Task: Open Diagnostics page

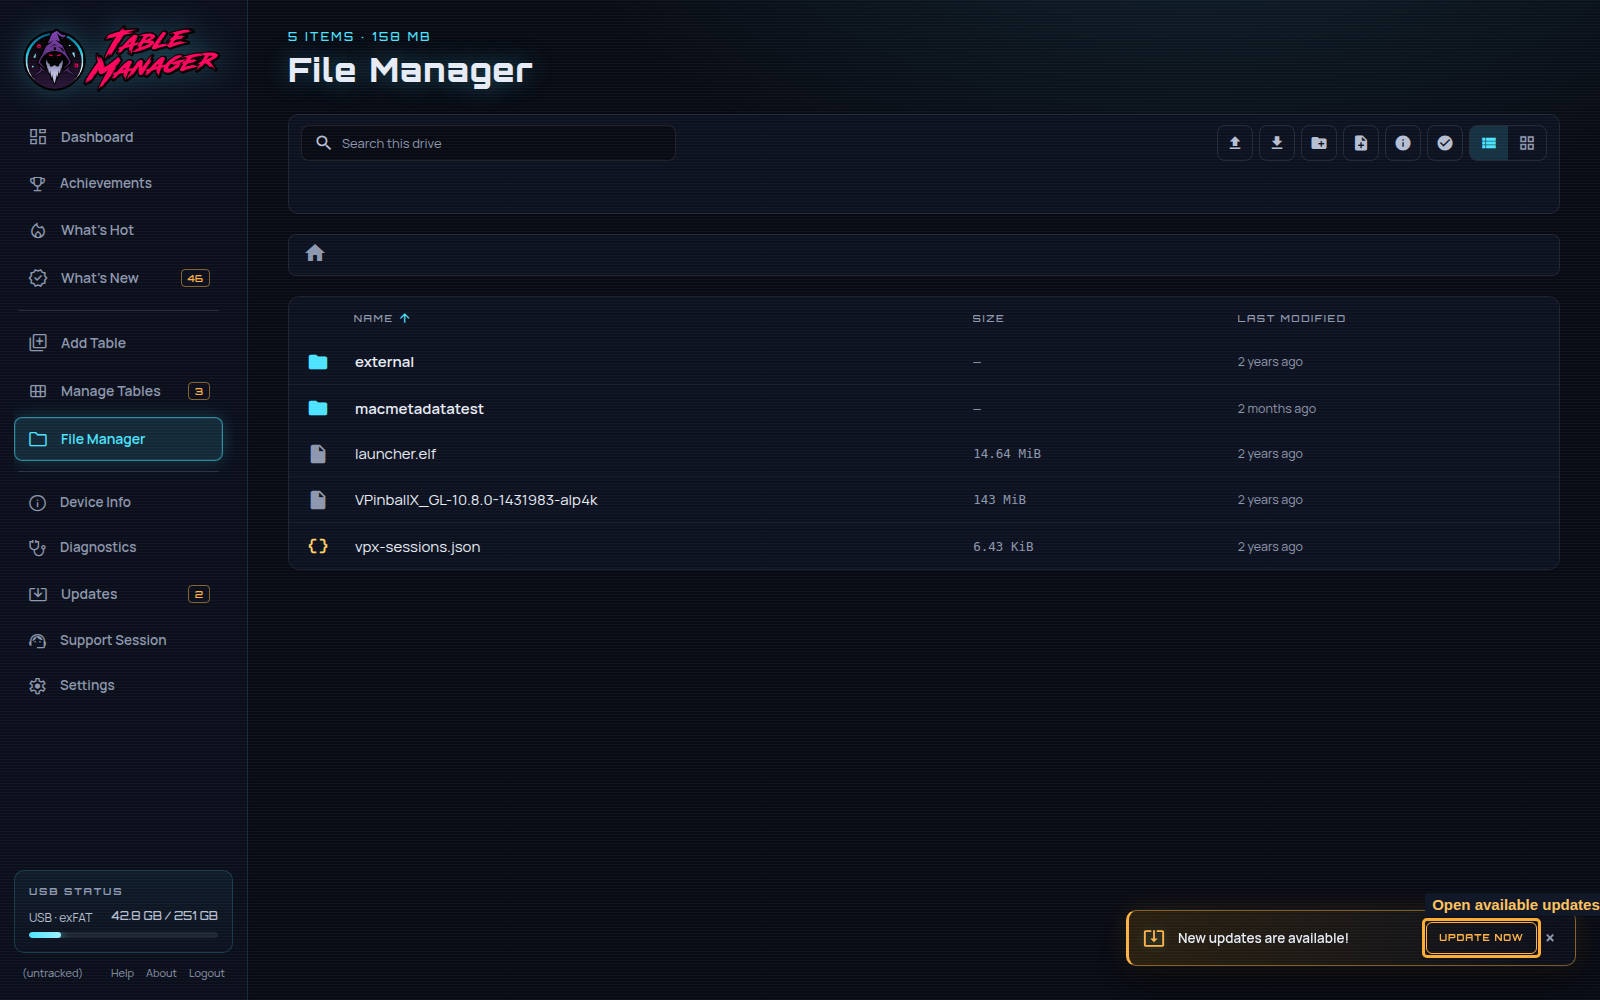Action: [119, 547]
